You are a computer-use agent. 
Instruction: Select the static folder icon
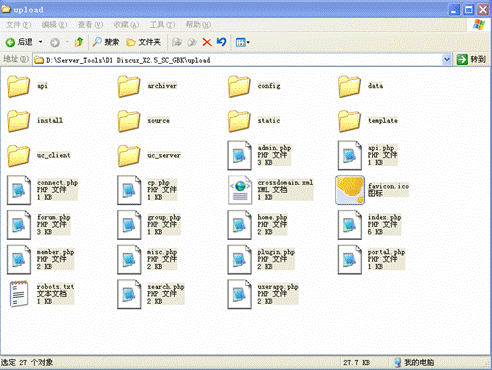[239, 121]
